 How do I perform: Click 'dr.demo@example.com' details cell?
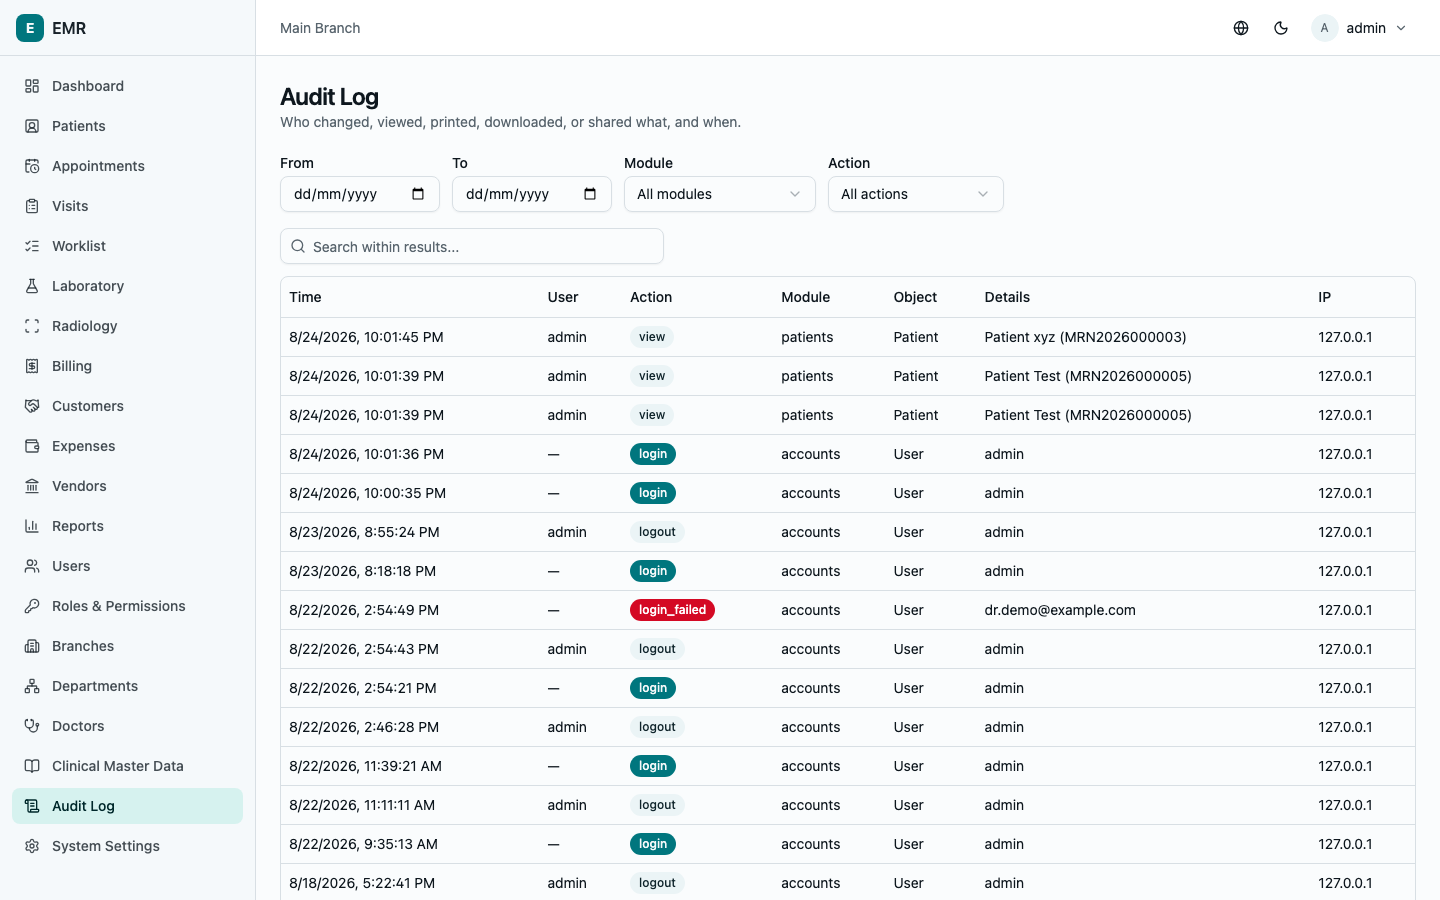(1060, 610)
